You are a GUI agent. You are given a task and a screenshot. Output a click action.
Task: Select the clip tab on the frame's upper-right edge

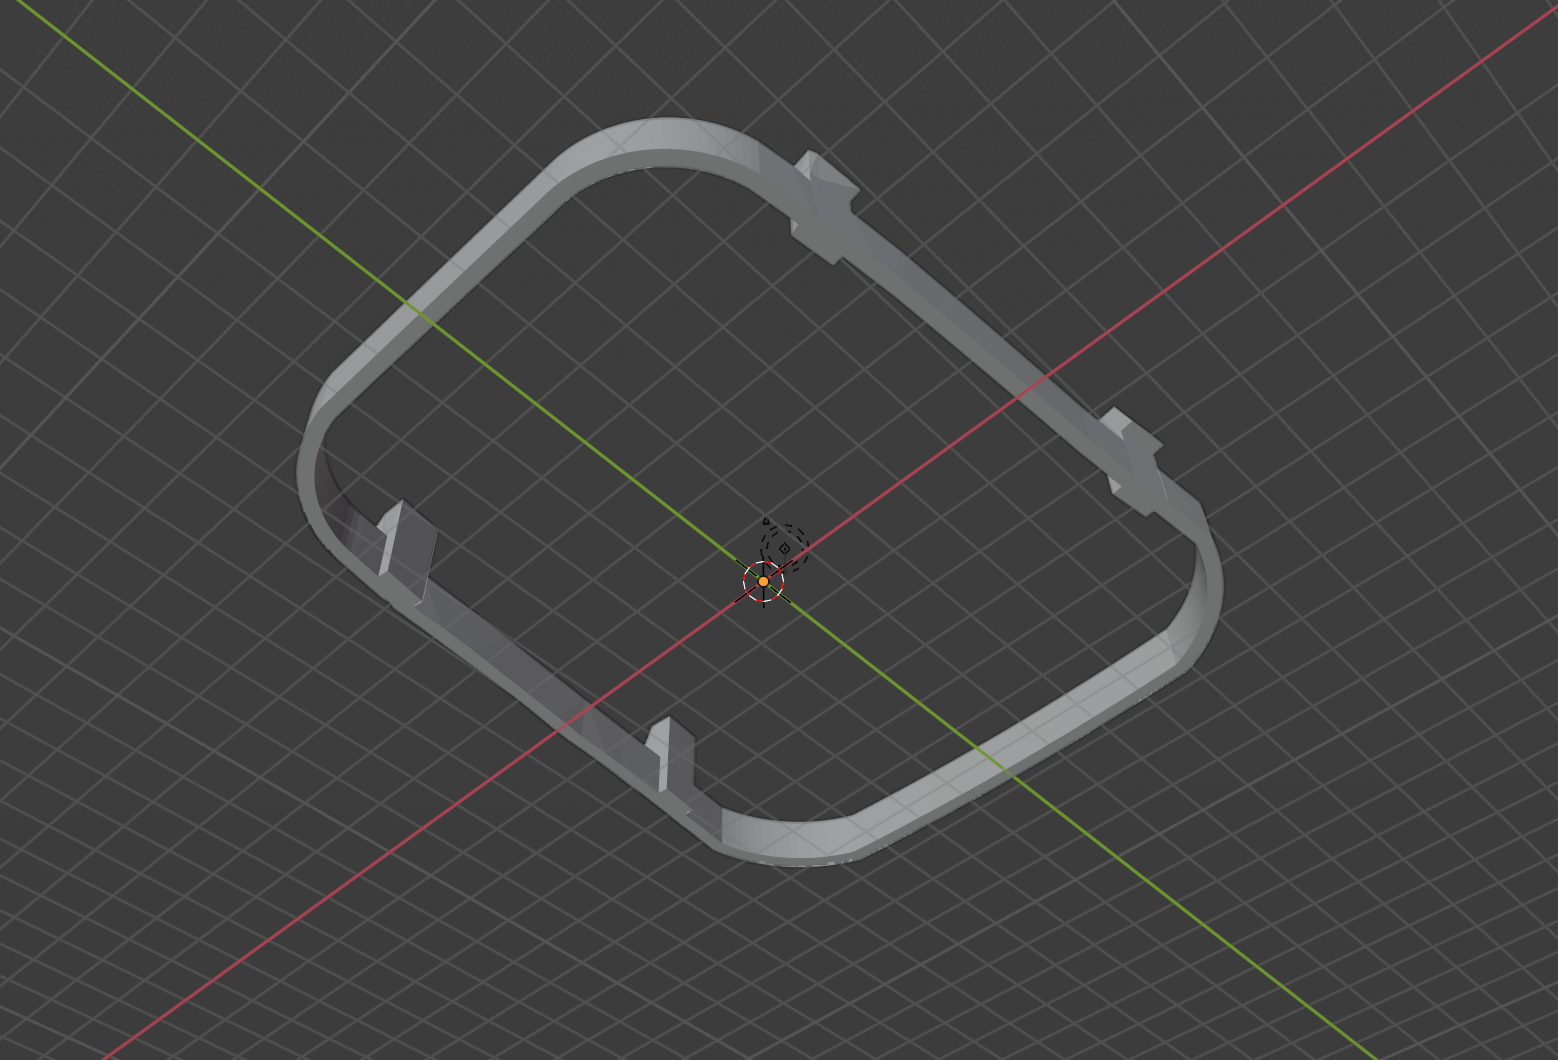click(x=825, y=206)
